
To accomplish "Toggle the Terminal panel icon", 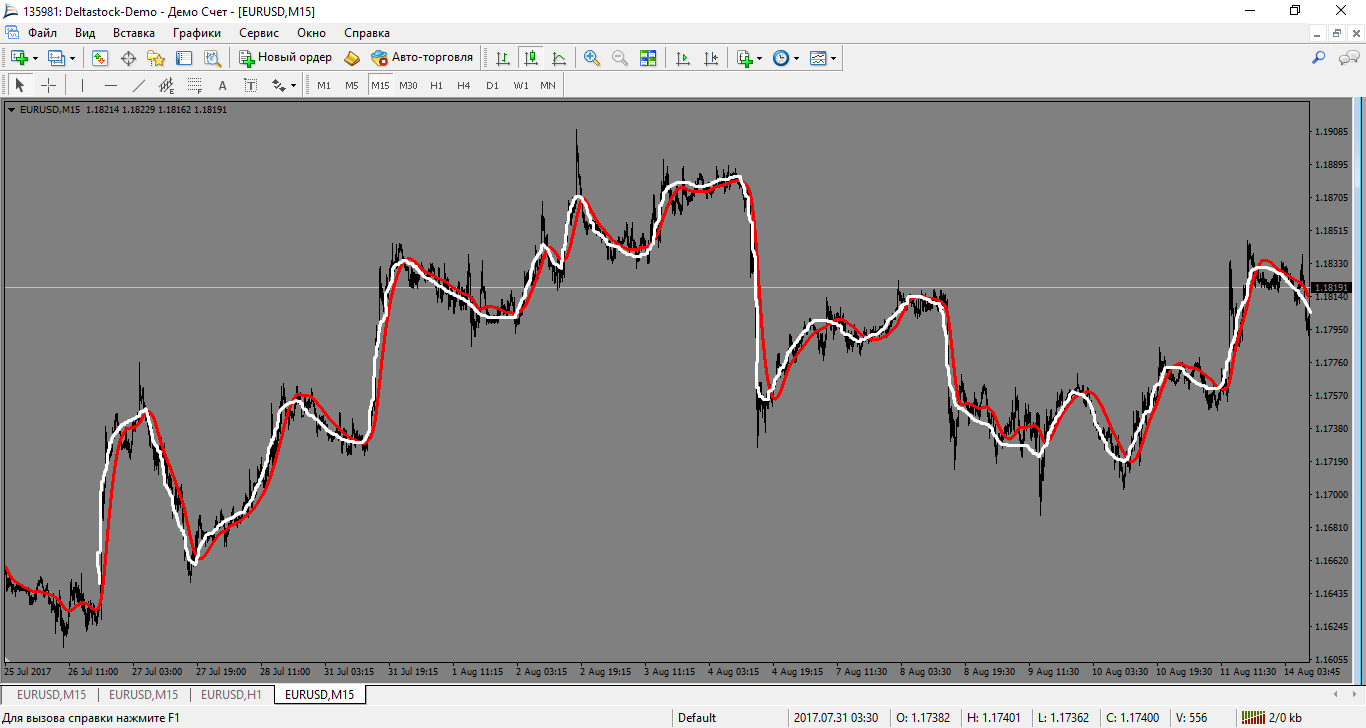I will [x=184, y=58].
